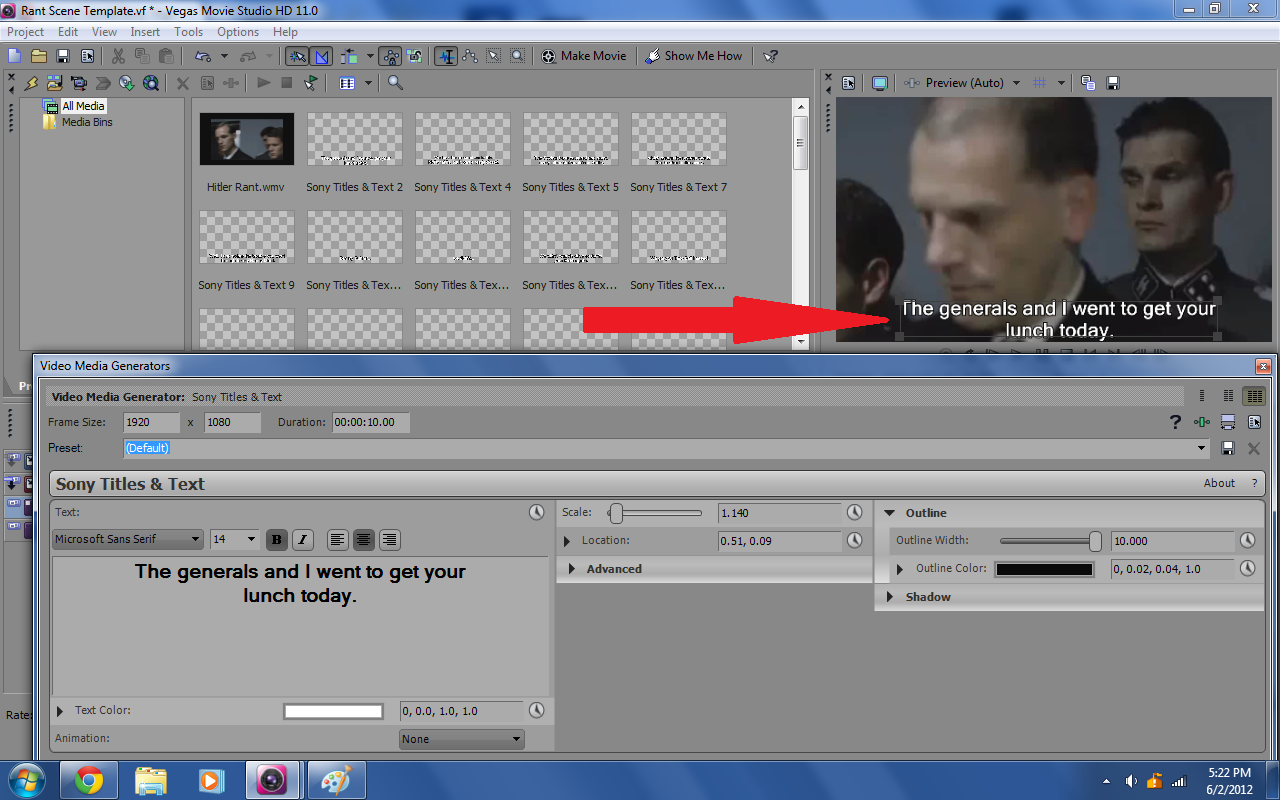
Task: Toggle the Enable Snapping icon
Action: (x=297, y=56)
